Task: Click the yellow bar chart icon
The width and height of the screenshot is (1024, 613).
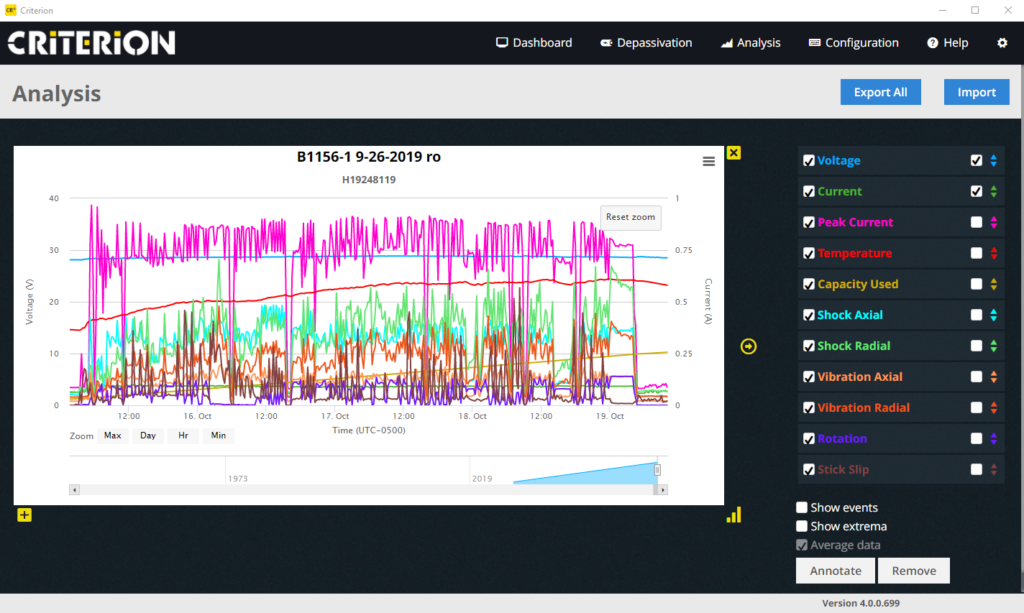Action: (x=734, y=514)
